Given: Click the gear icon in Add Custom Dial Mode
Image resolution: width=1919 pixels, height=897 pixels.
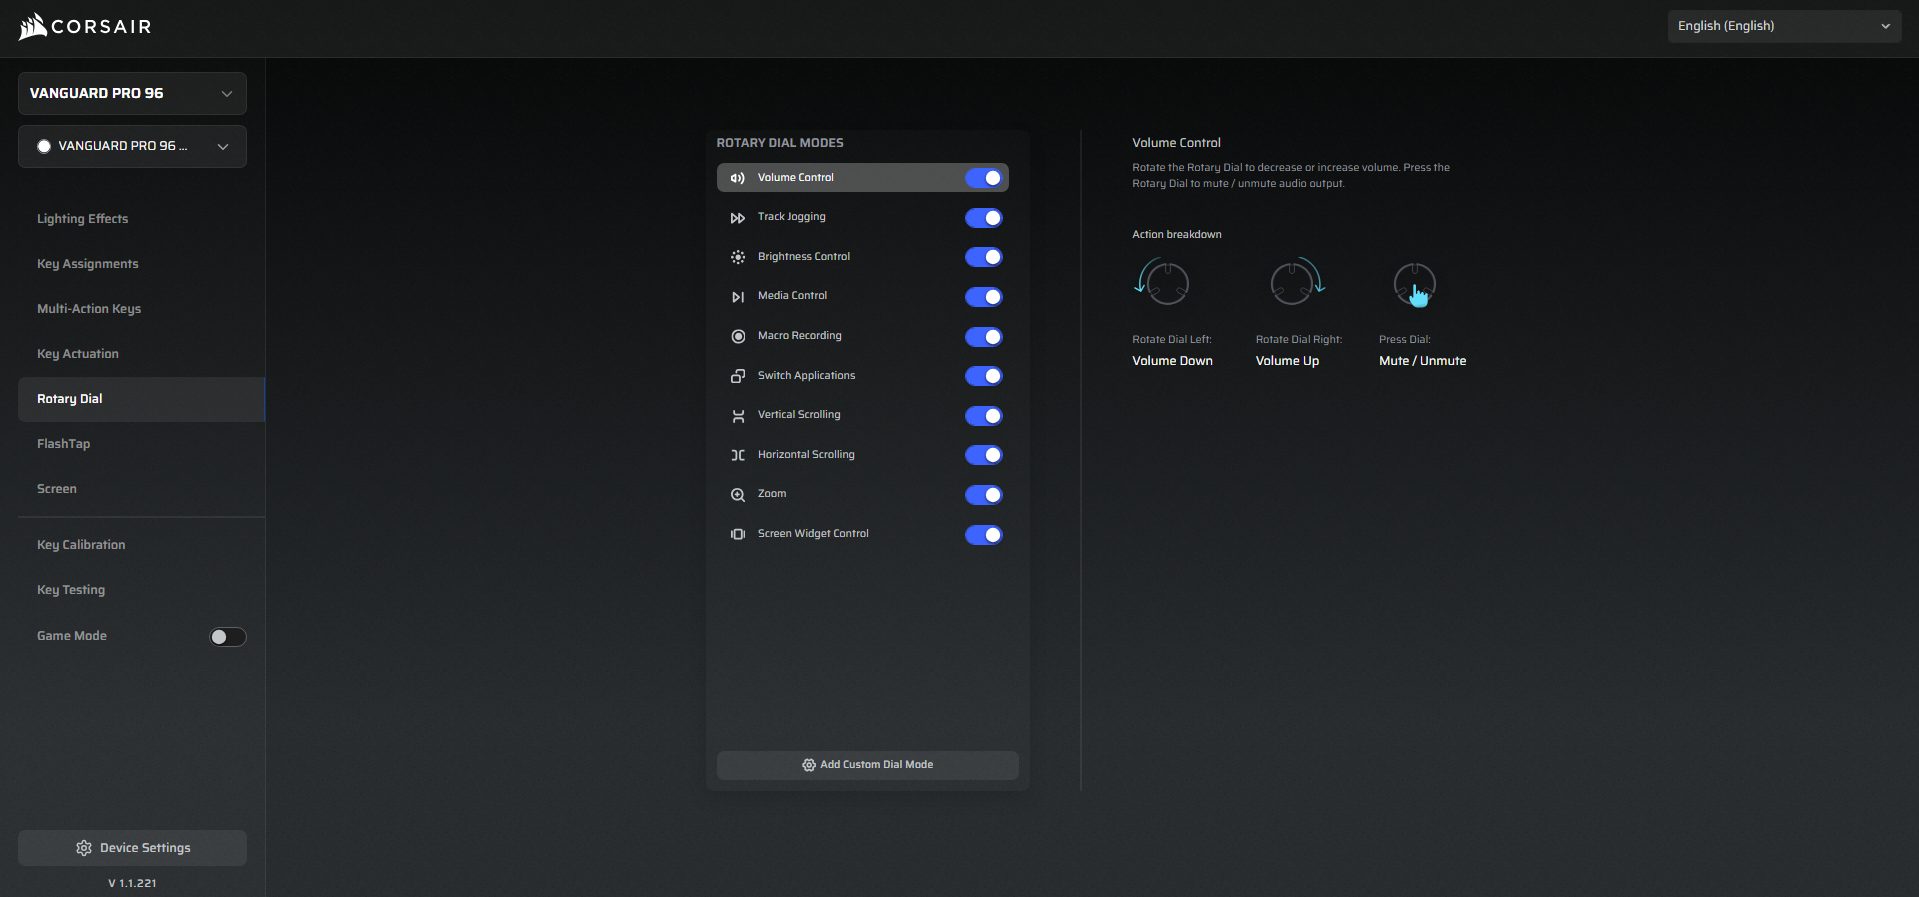Looking at the screenshot, I should [x=809, y=765].
